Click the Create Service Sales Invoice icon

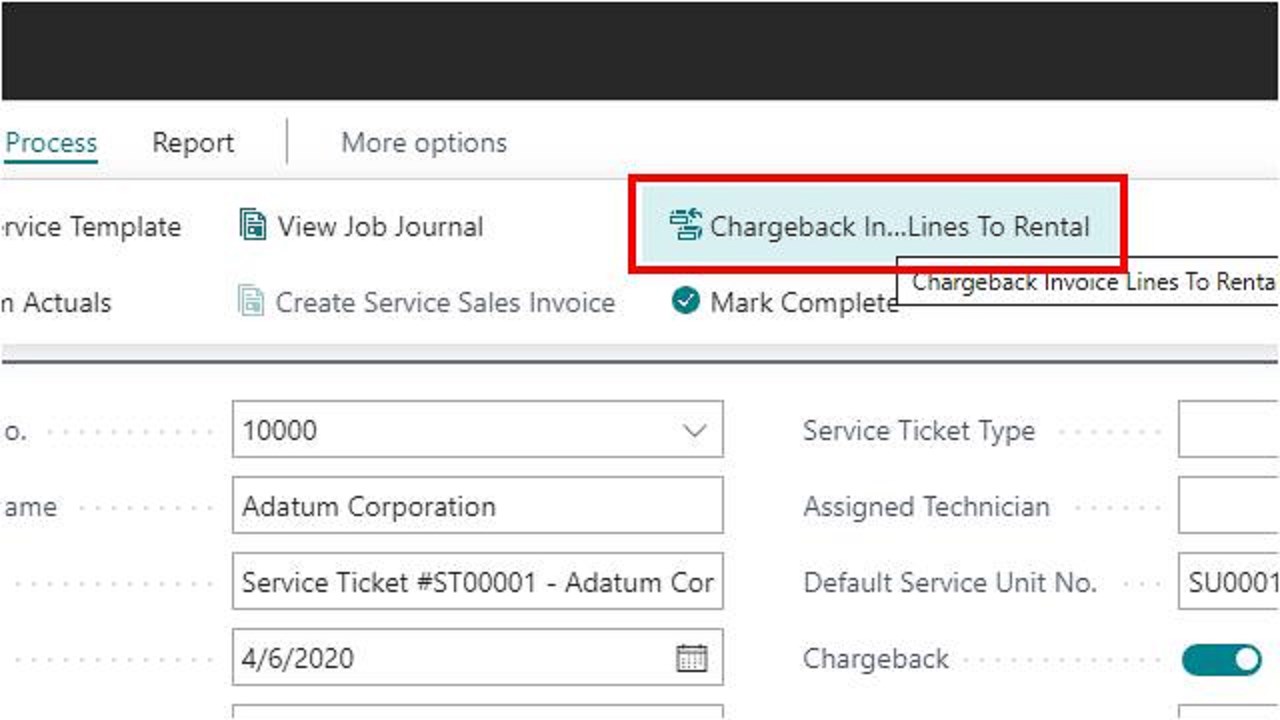[251, 302]
